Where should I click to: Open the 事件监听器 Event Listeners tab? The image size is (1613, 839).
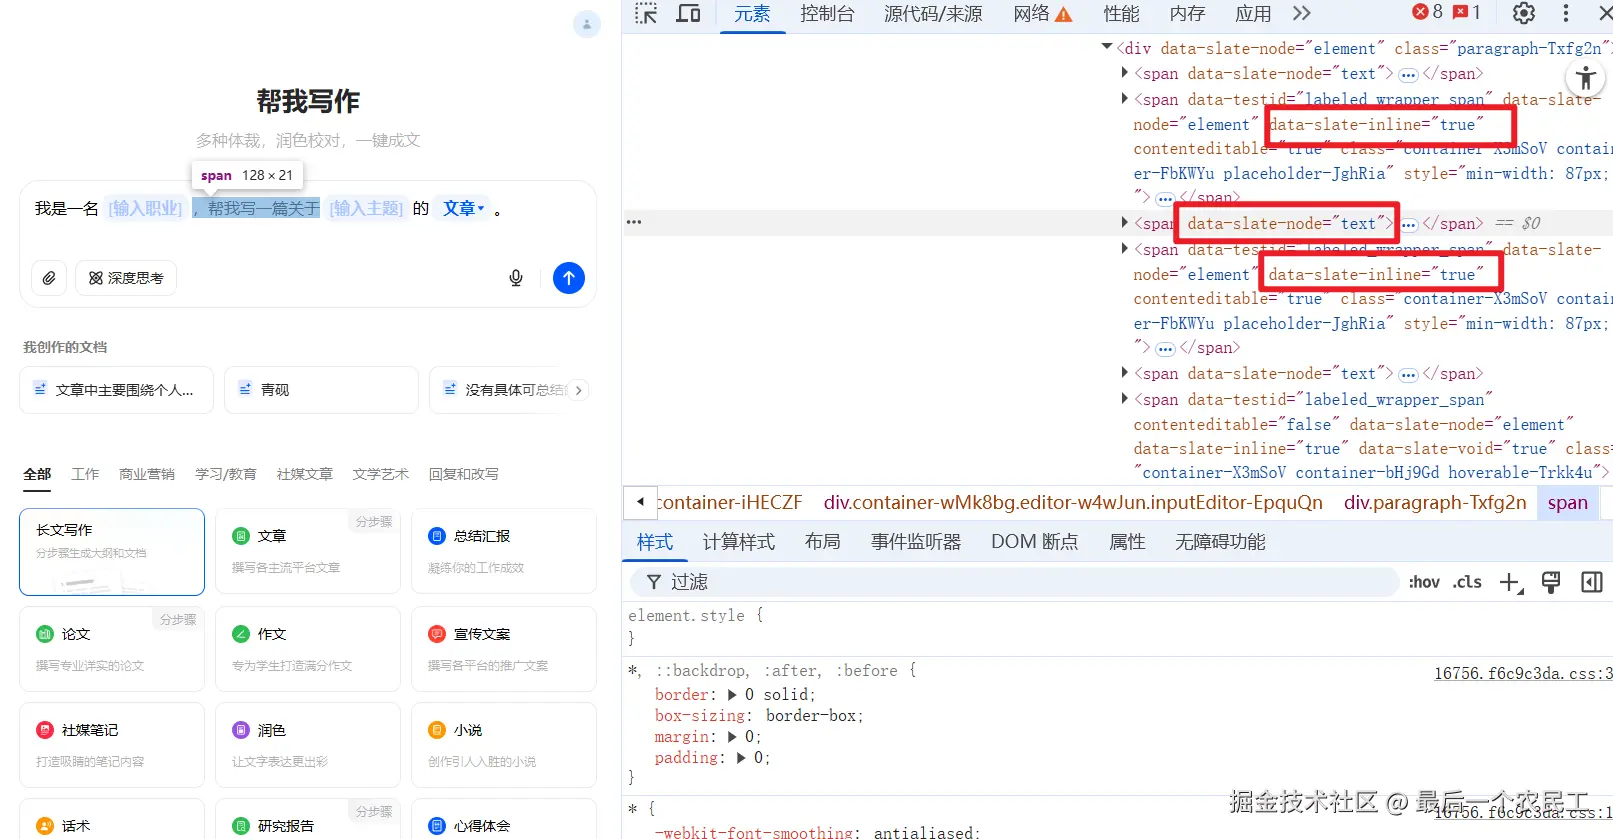915,542
